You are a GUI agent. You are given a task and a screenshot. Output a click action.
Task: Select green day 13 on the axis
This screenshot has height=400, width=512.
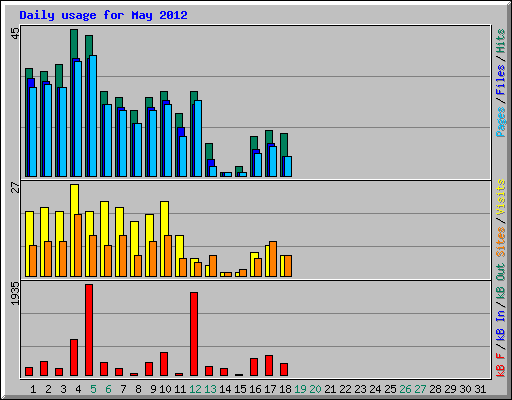click(210, 389)
